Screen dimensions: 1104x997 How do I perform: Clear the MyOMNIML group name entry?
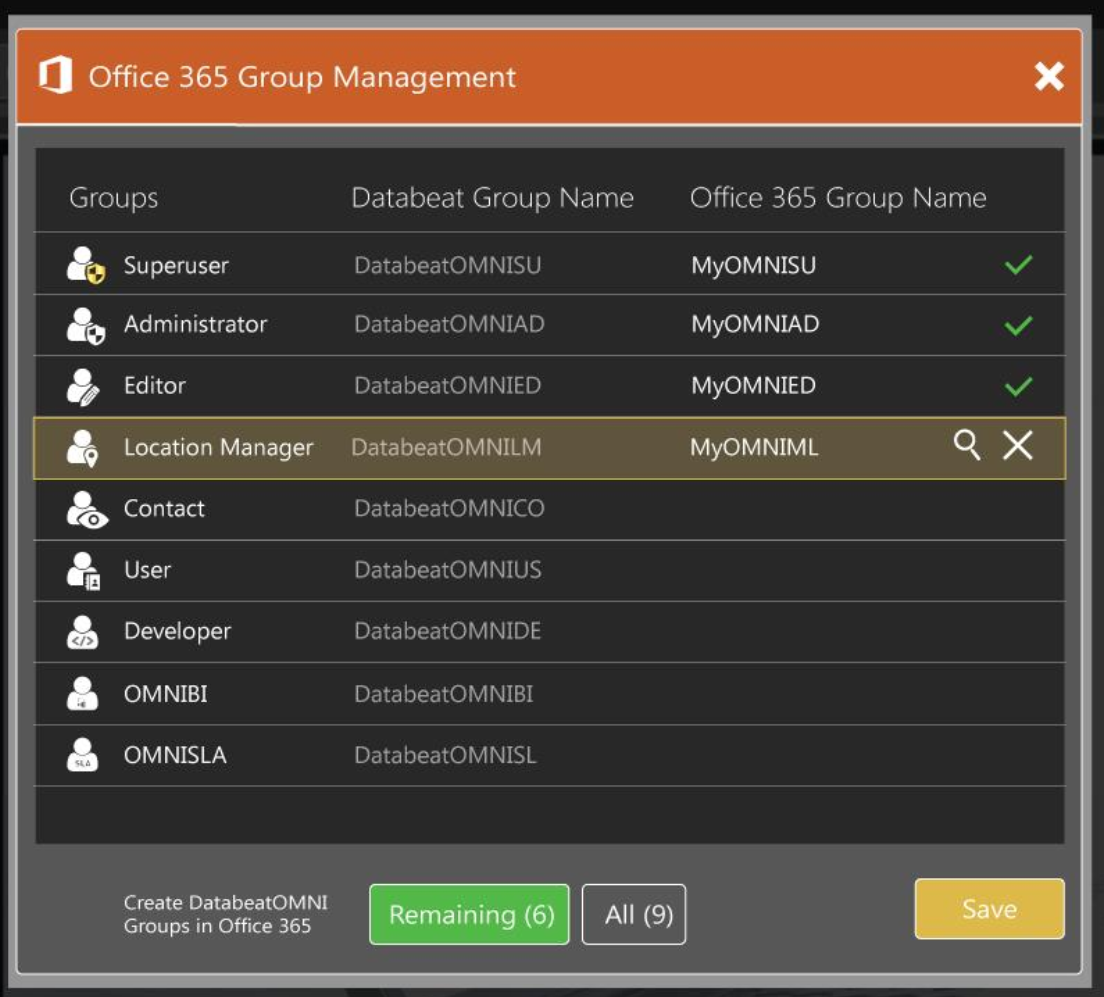click(1017, 445)
